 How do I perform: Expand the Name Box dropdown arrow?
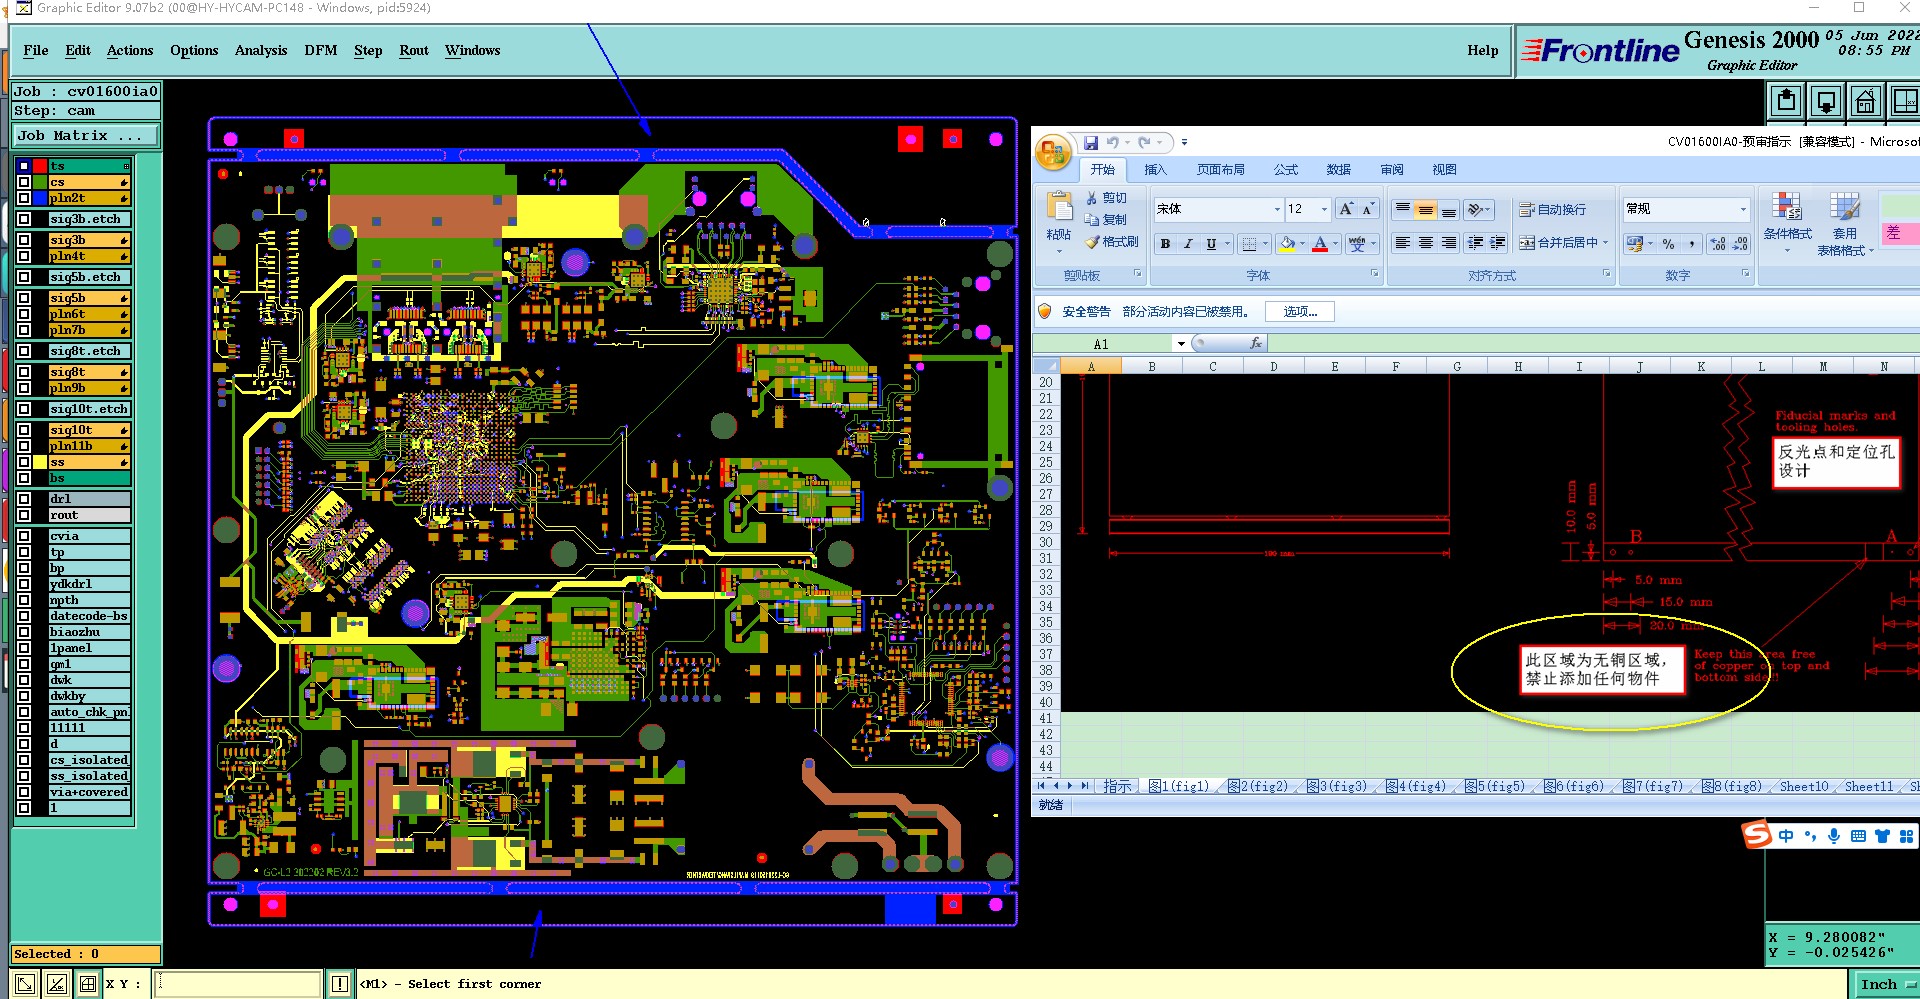click(1181, 344)
